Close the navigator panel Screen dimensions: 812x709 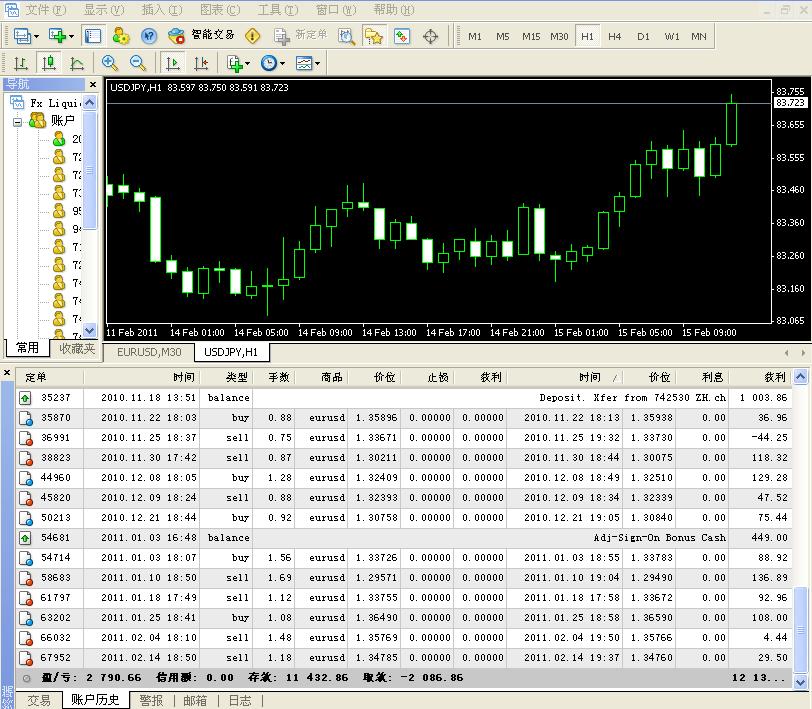click(93, 85)
